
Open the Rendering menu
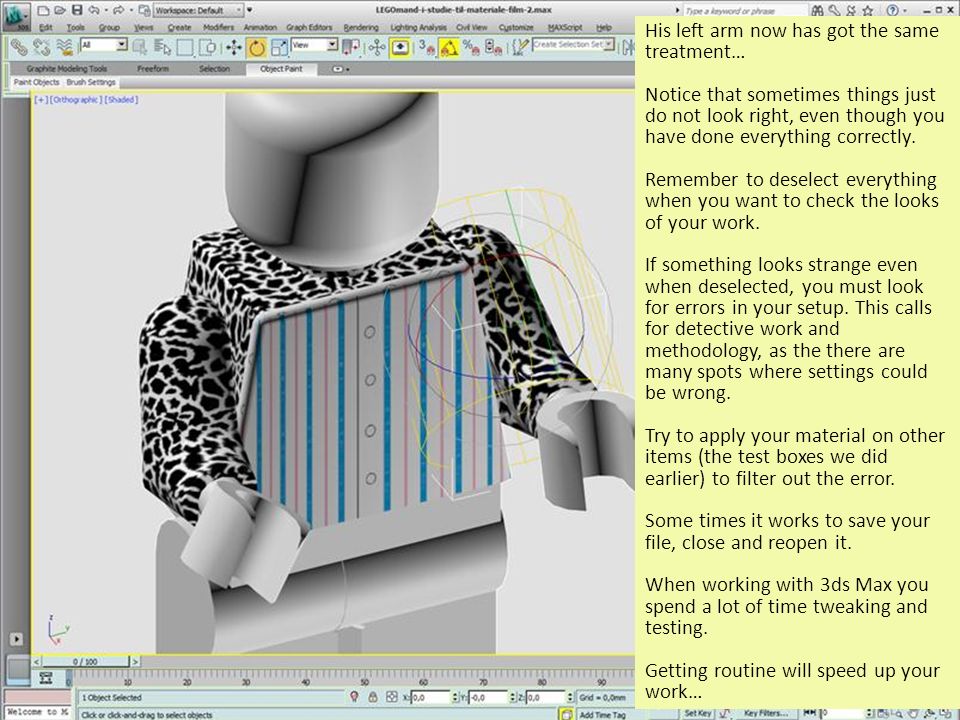pos(361,28)
